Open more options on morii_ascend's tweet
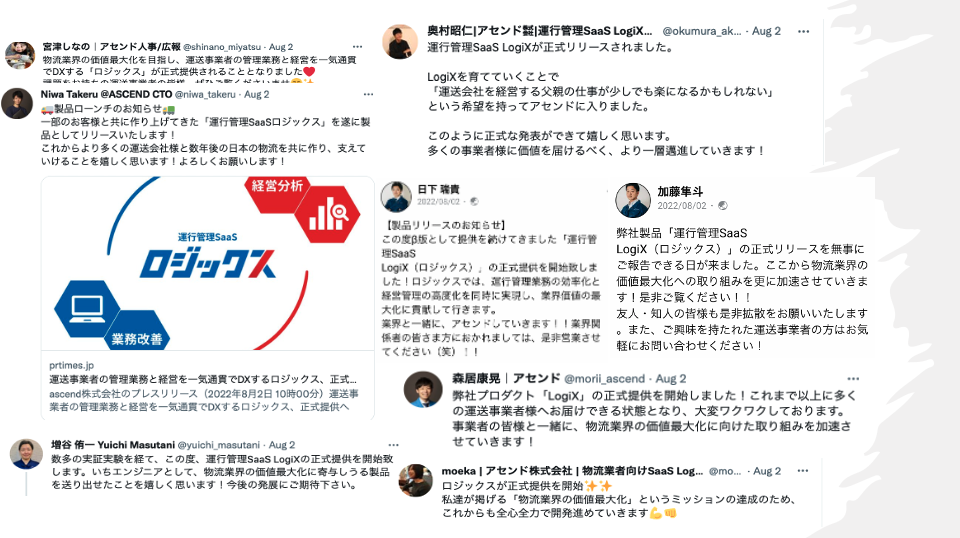This screenshot has width=960, height=538. (853, 379)
